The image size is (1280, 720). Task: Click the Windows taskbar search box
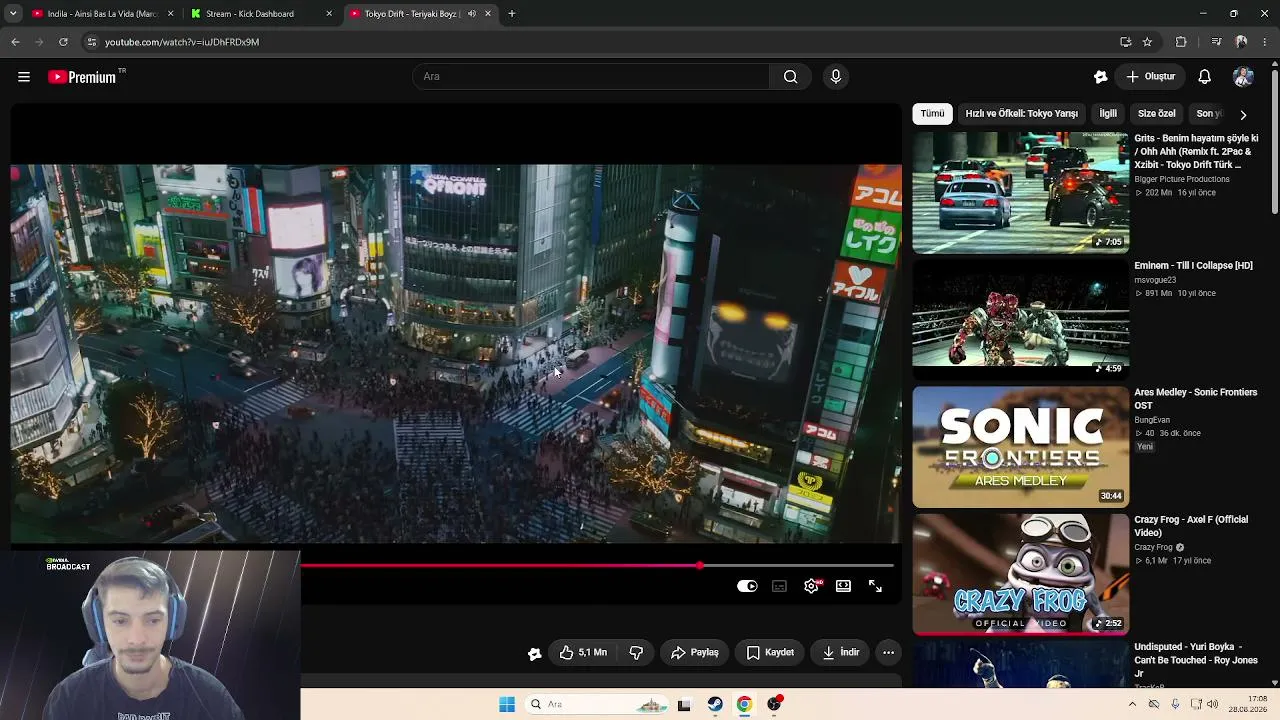coord(597,704)
